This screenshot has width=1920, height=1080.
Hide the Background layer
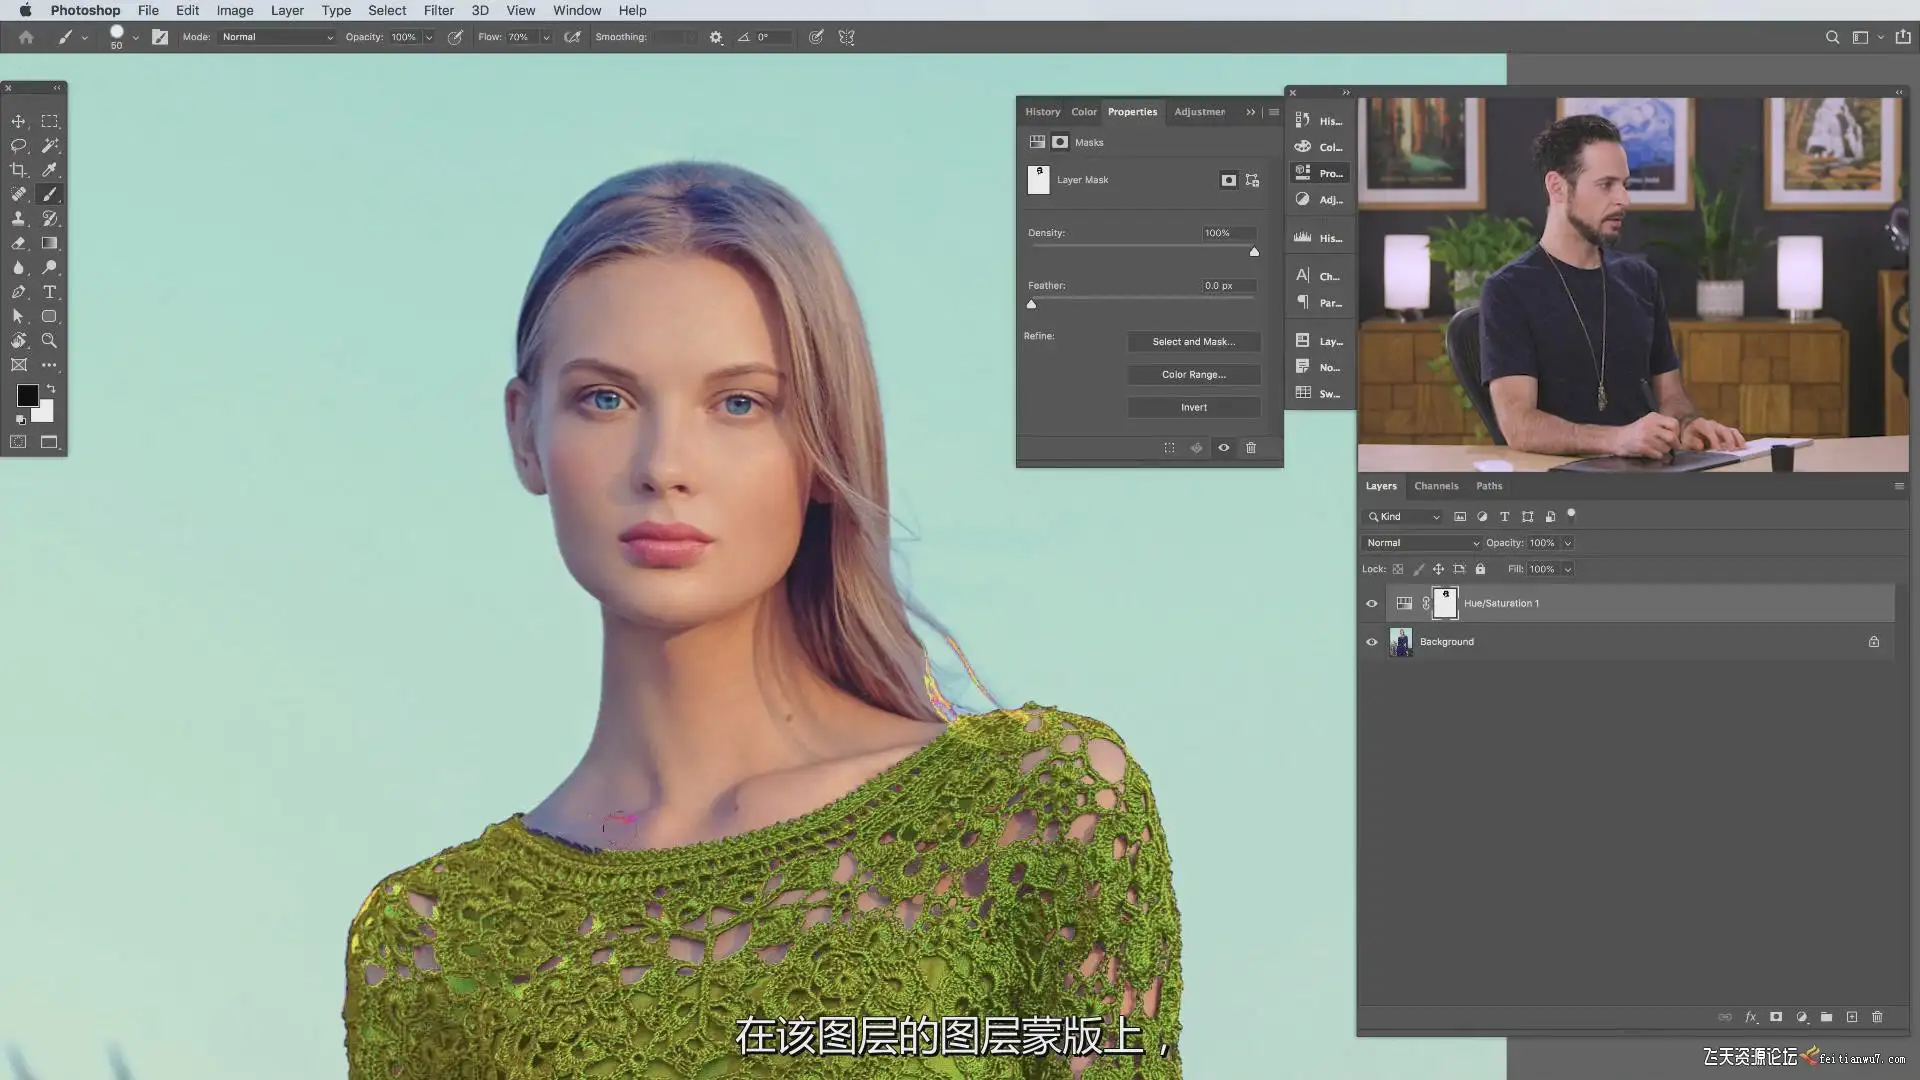tap(1372, 642)
